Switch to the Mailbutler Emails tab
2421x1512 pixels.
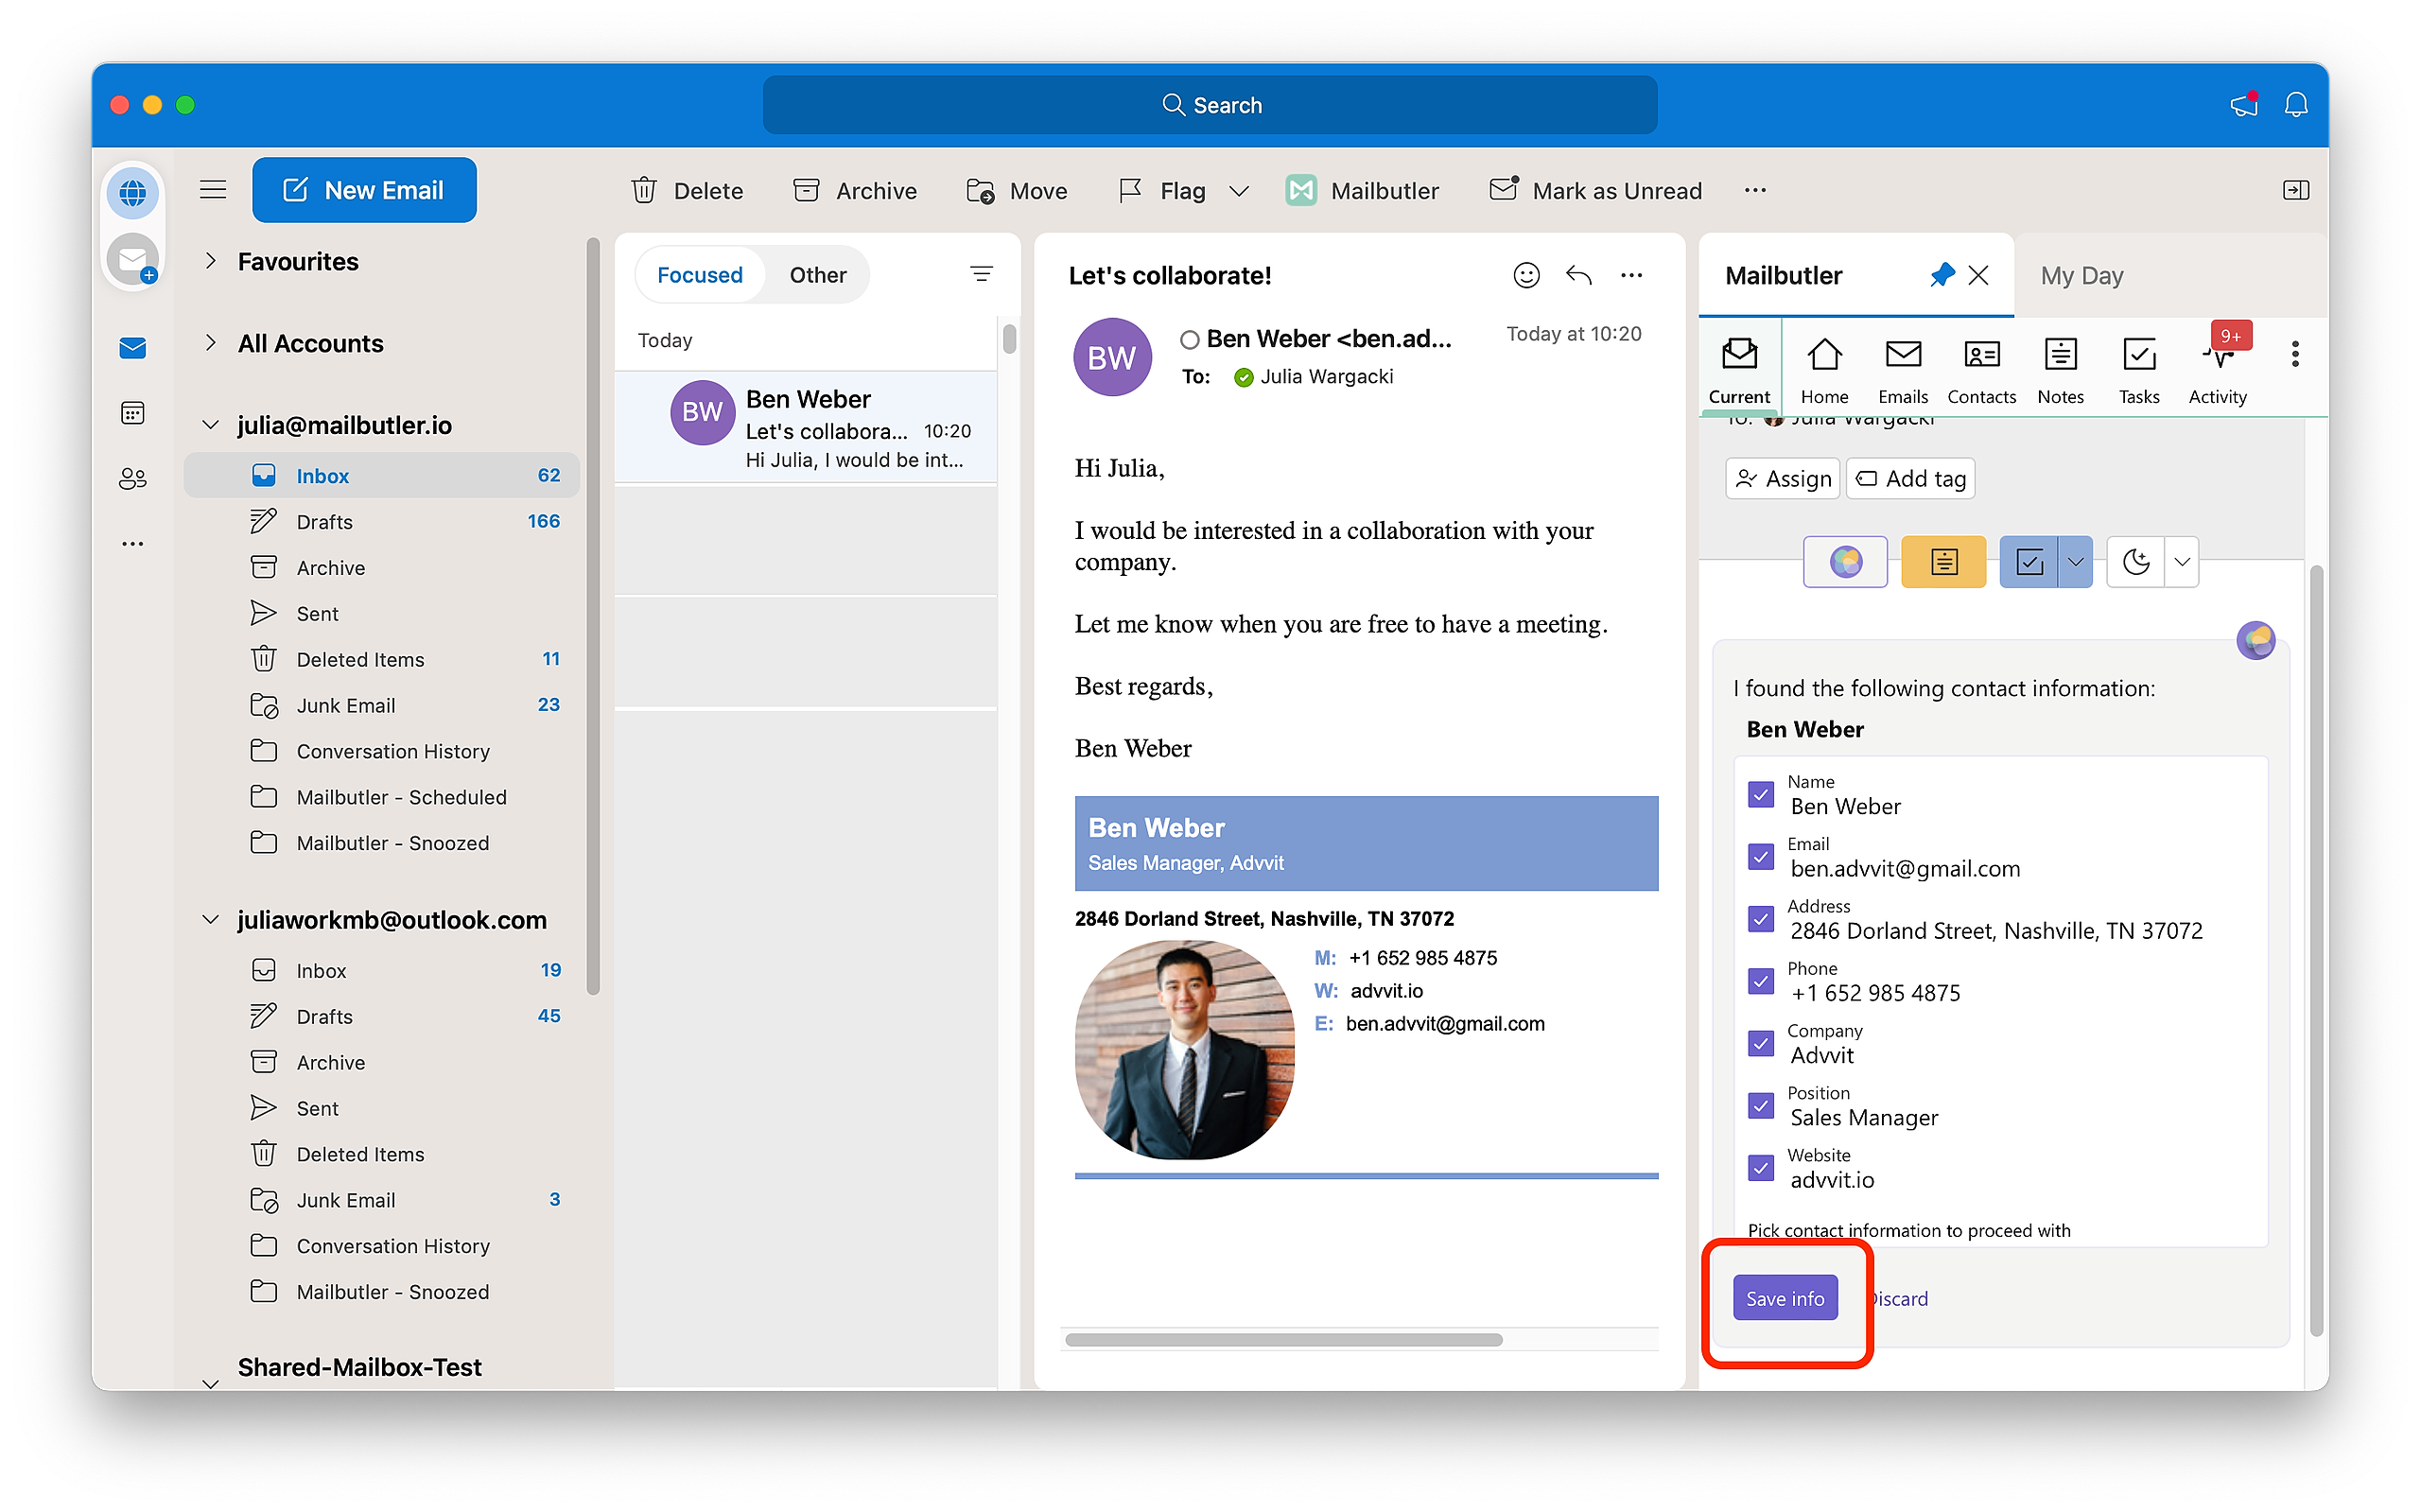coord(1902,371)
